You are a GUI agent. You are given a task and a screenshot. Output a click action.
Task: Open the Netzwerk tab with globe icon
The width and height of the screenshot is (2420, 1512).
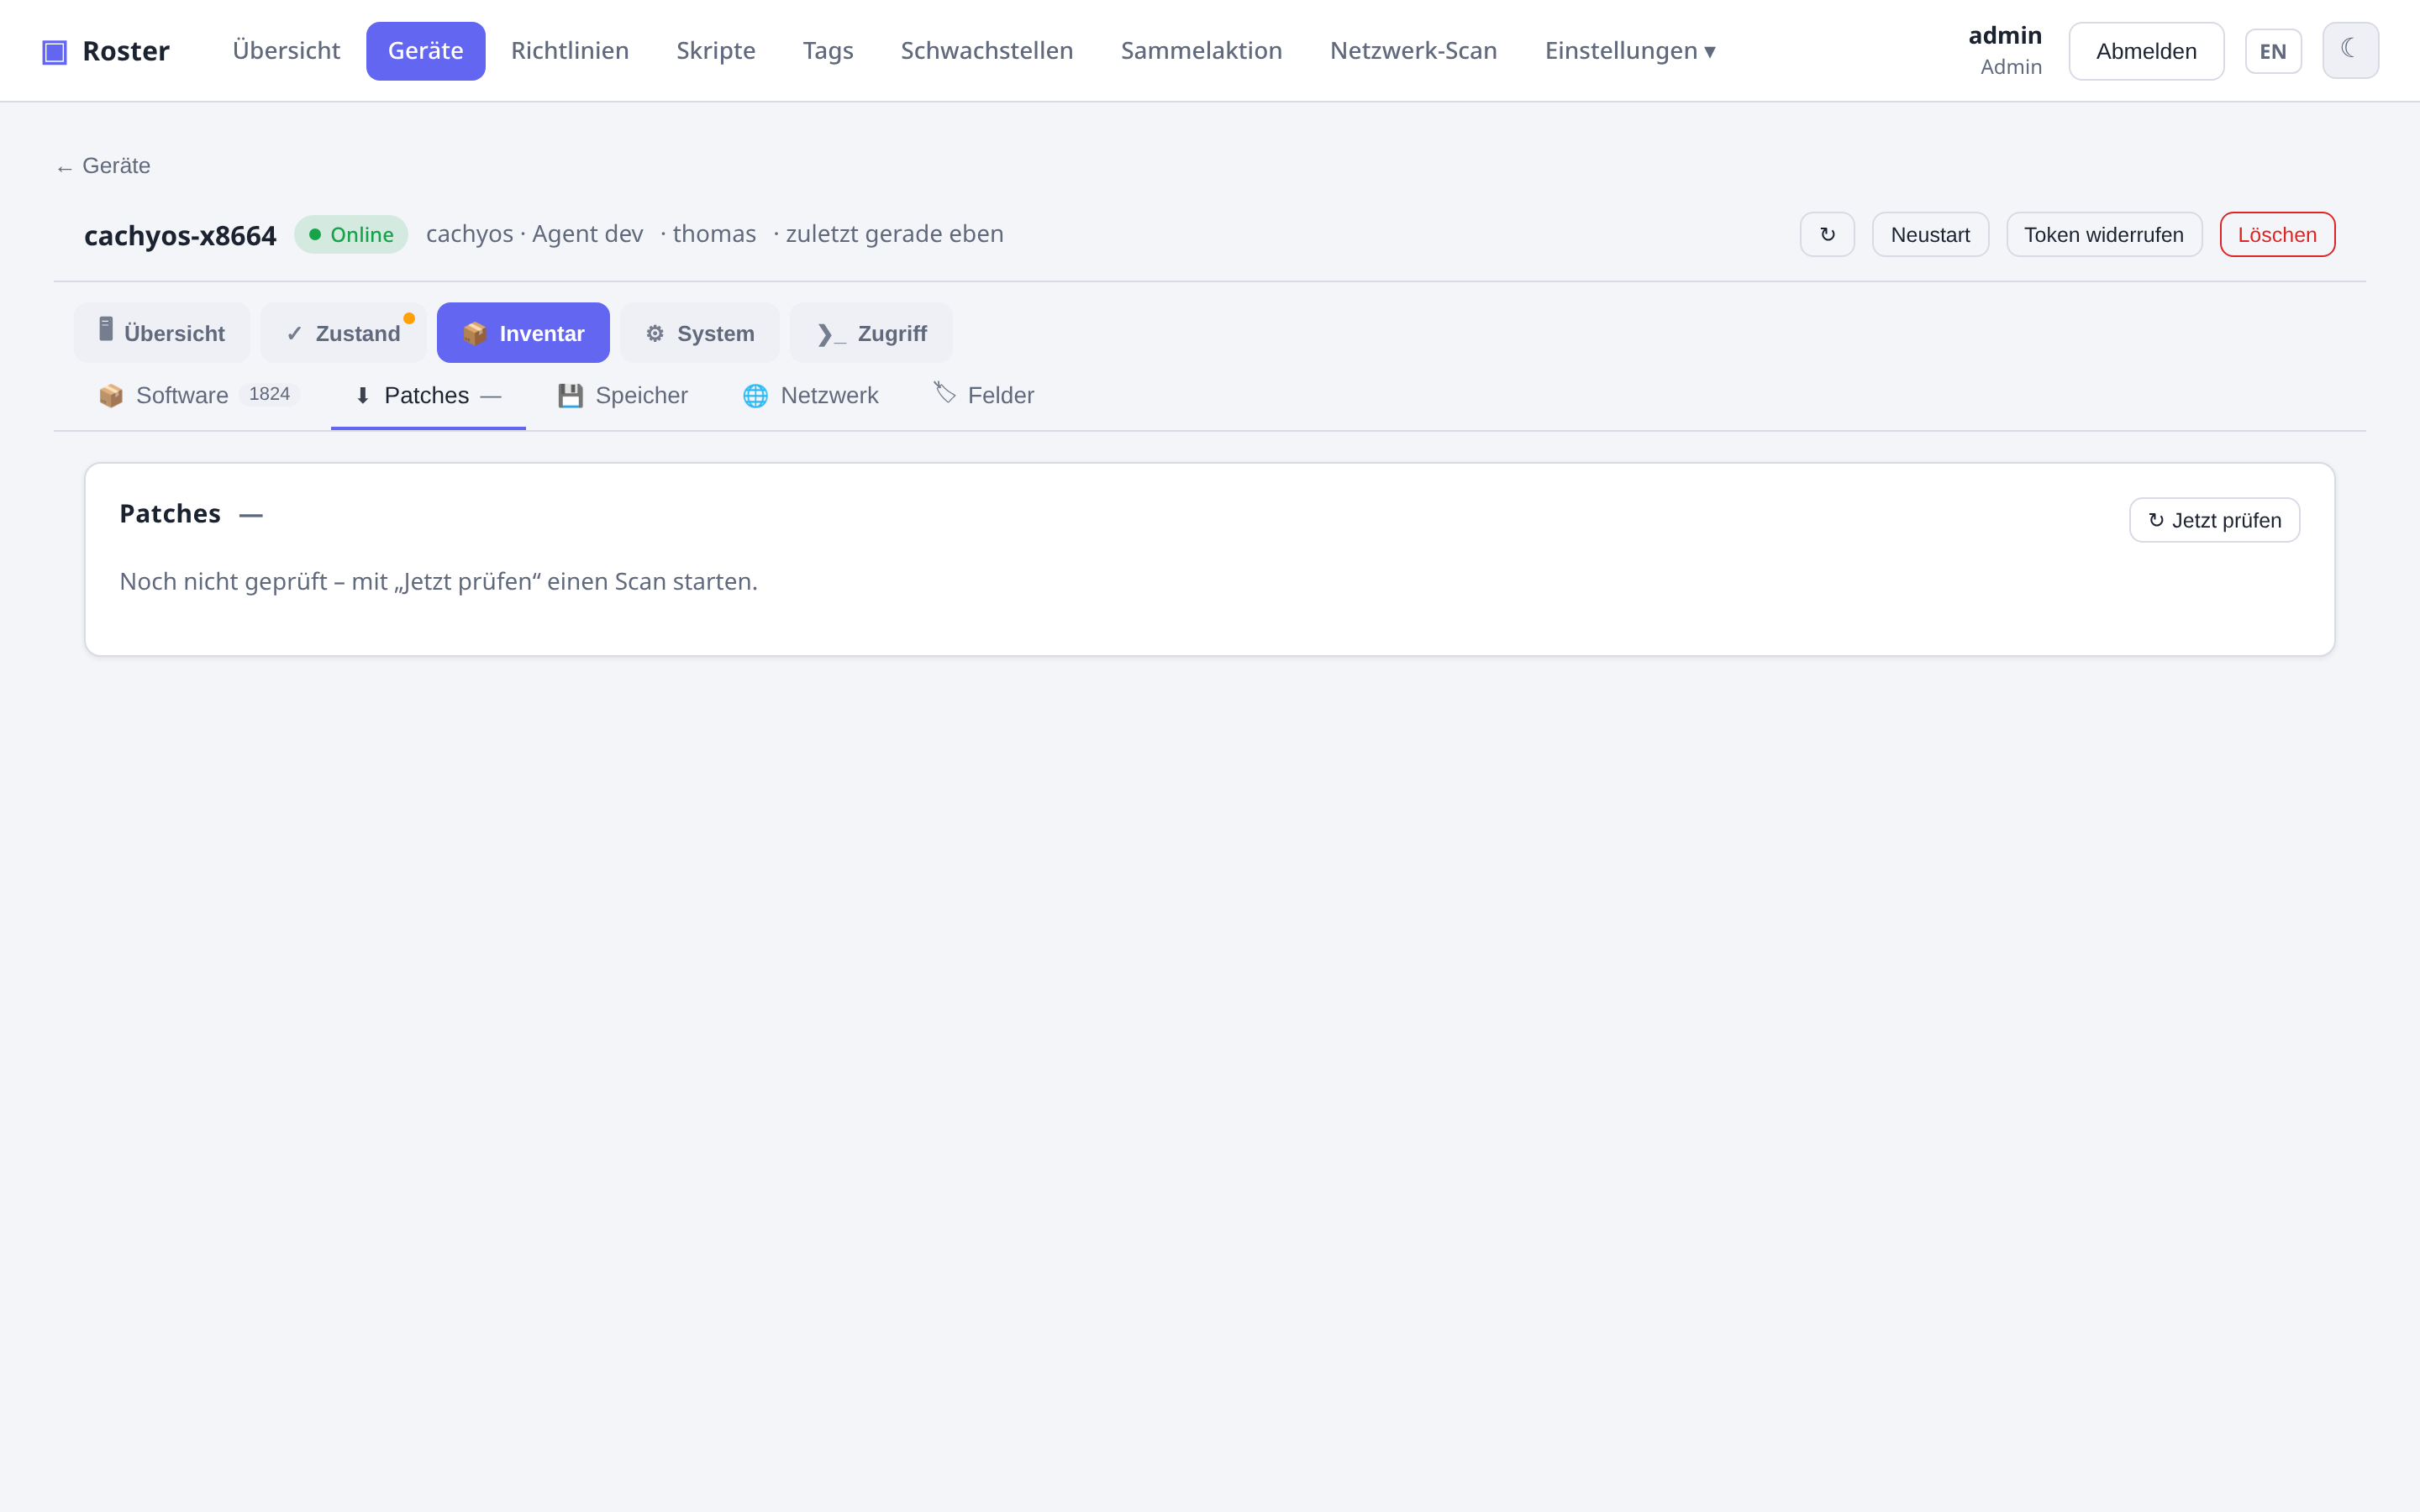[811, 395]
